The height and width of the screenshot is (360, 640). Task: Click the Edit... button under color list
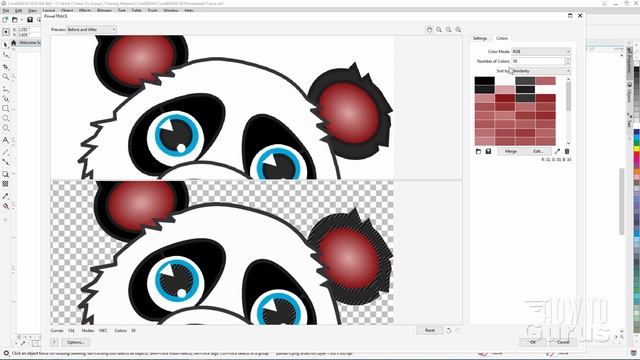point(538,151)
